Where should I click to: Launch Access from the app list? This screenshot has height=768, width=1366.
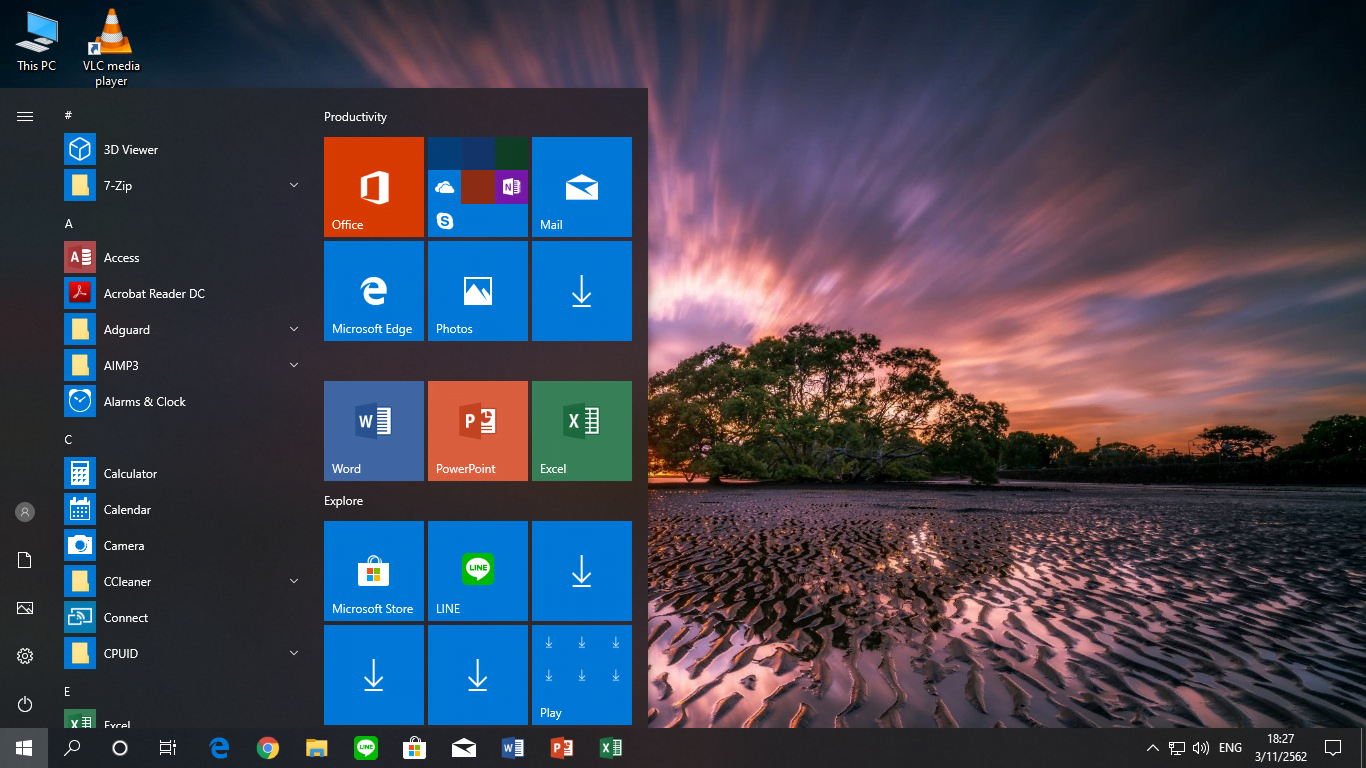pos(184,258)
